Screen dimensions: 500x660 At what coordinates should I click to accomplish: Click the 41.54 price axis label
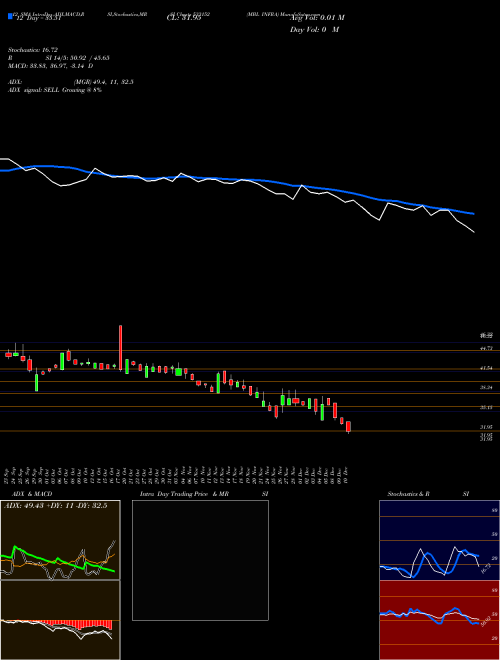(487, 368)
